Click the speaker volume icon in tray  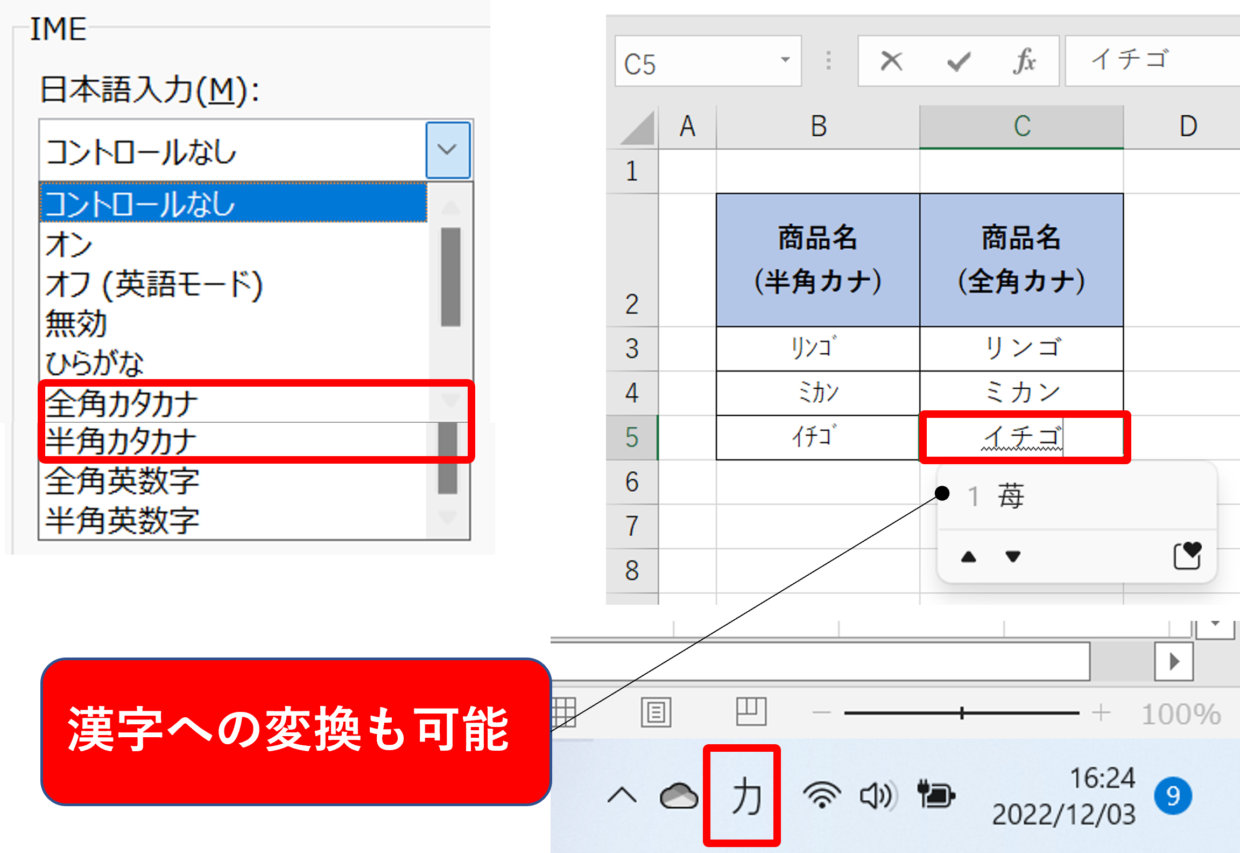(878, 796)
